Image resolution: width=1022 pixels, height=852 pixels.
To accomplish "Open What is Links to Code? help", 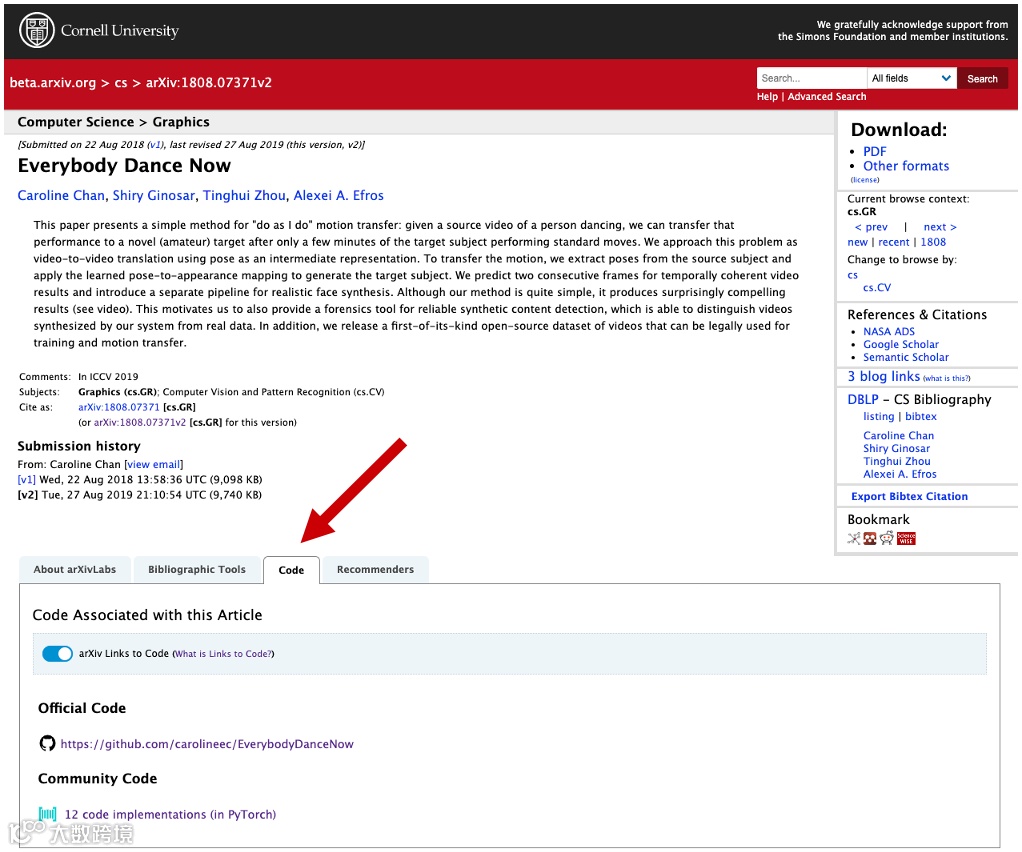I will 224,654.
